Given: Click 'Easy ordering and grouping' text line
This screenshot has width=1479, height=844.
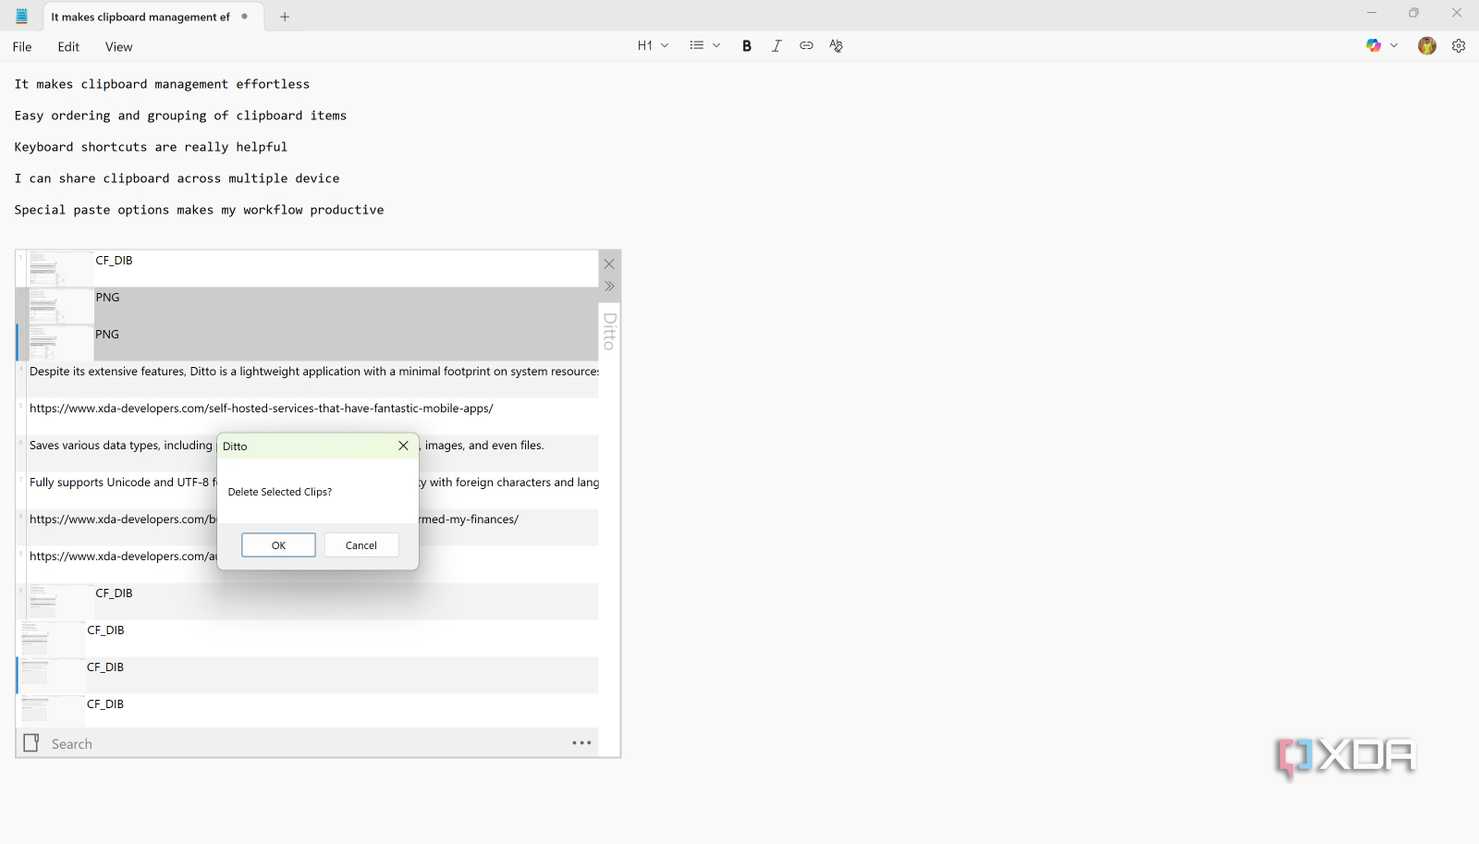Looking at the screenshot, I should [x=180, y=116].
